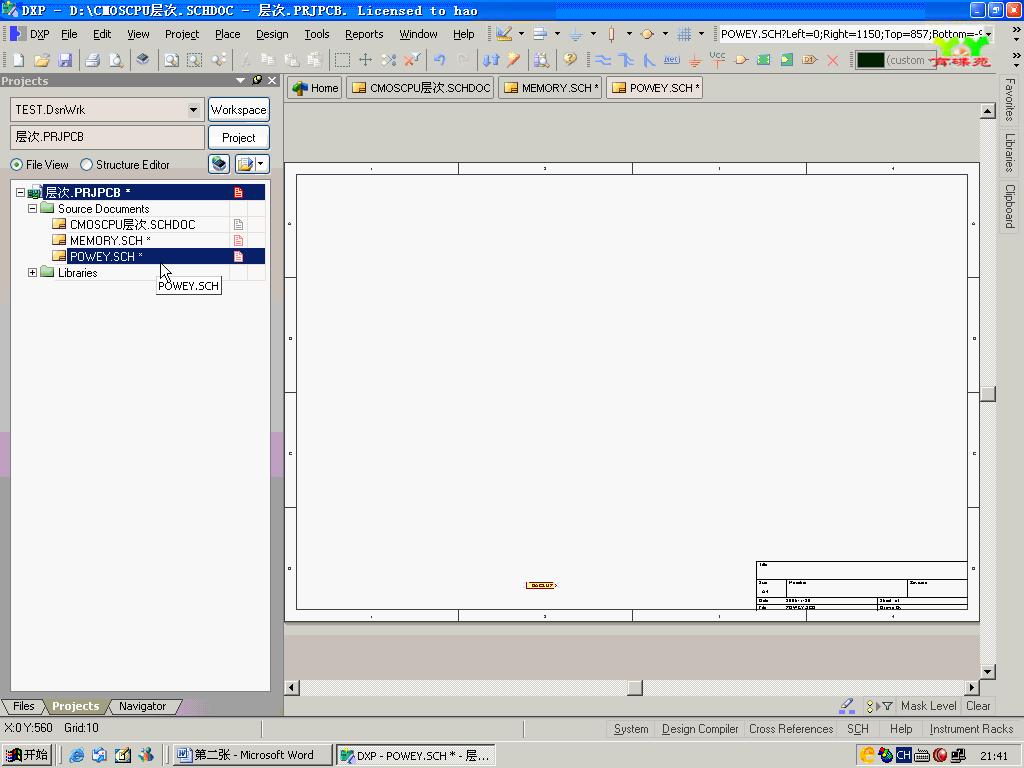Click the Workspace button
The width and height of the screenshot is (1024, 768).
[238, 110]
